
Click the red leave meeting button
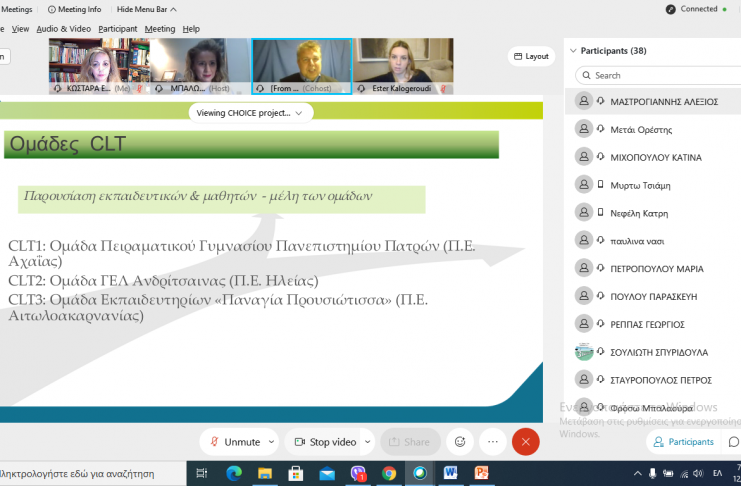525,442
